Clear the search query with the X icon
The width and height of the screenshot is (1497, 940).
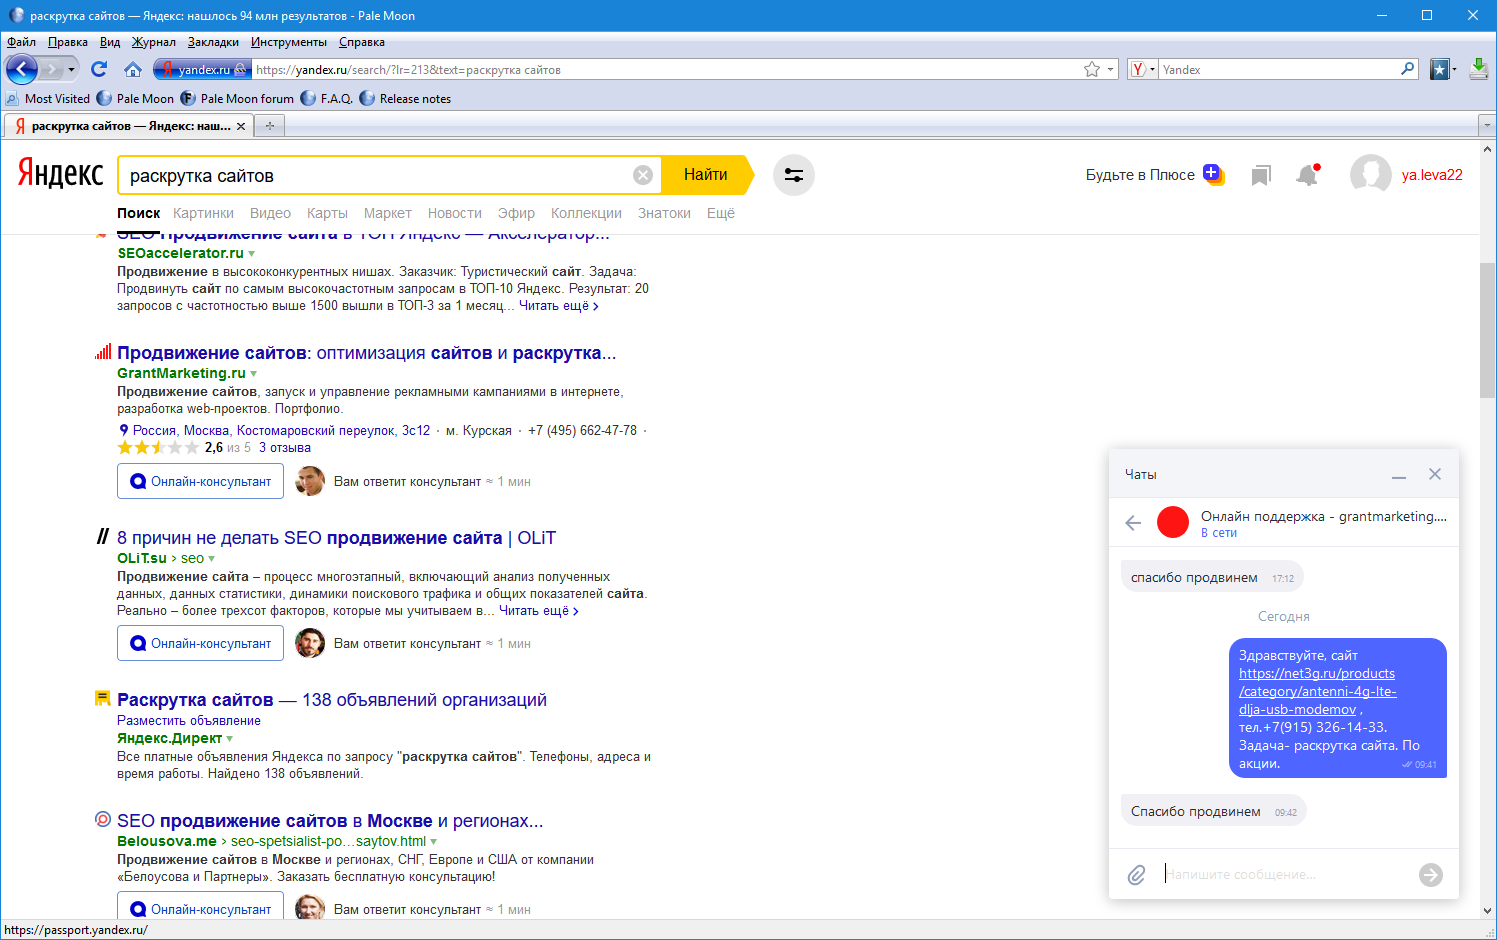click(x=643, y=175)
